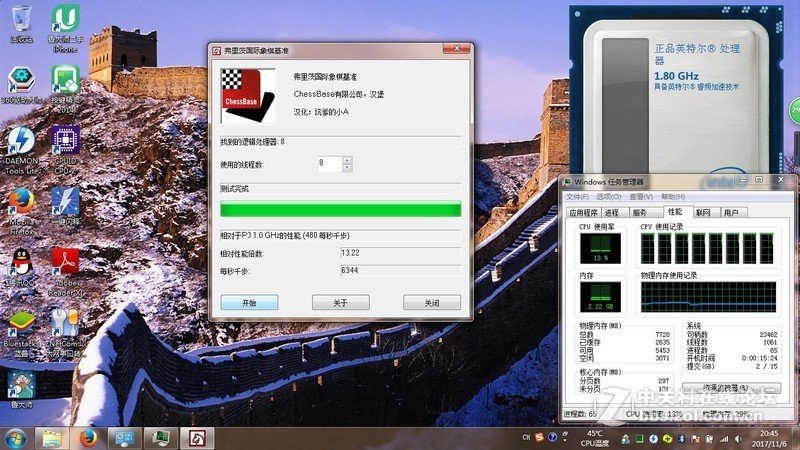Click relative performance value 13.22

click(401, 253)
